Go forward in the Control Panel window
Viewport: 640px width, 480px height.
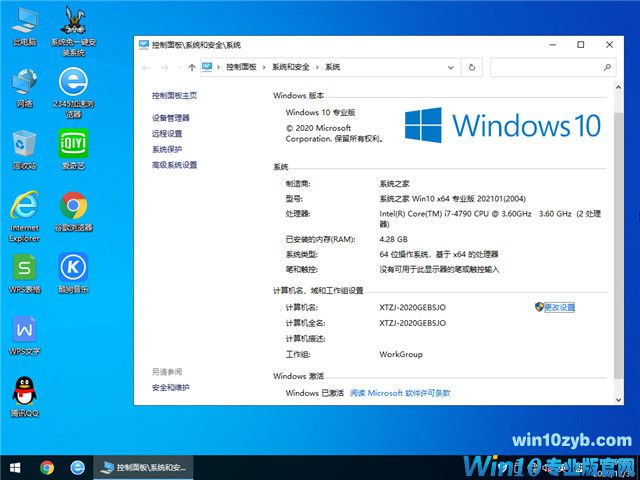164,67
